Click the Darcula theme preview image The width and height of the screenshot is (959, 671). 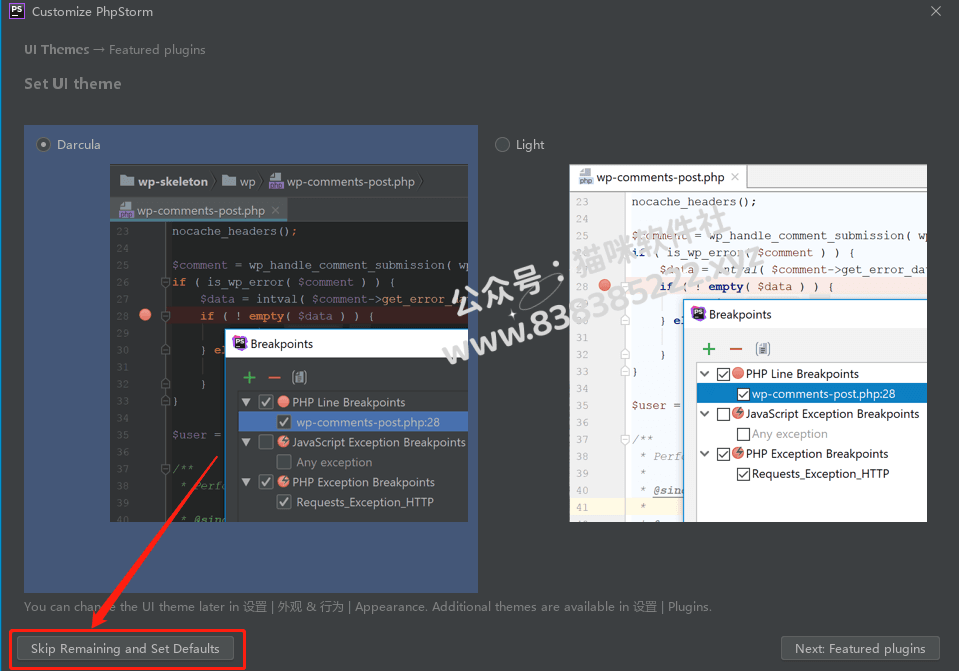[x=289, y=343]
